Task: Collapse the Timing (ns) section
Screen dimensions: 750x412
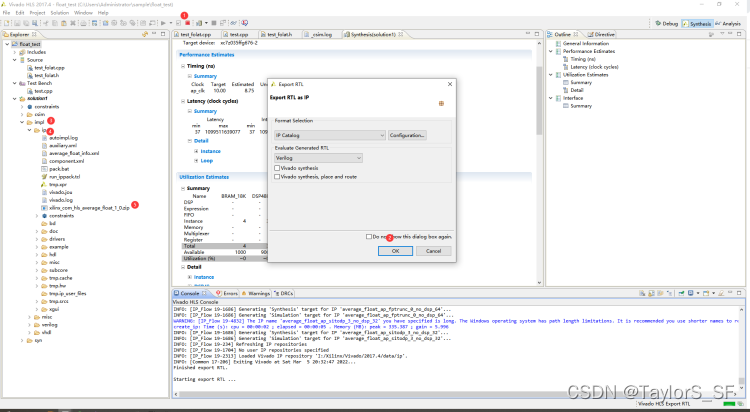Action: (x=183, y=66)
